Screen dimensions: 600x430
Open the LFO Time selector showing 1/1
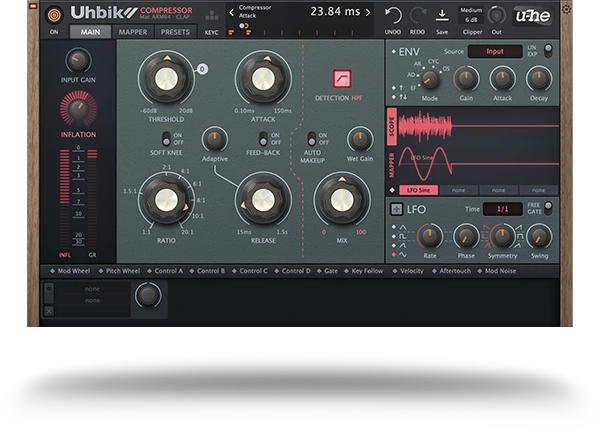502,209
